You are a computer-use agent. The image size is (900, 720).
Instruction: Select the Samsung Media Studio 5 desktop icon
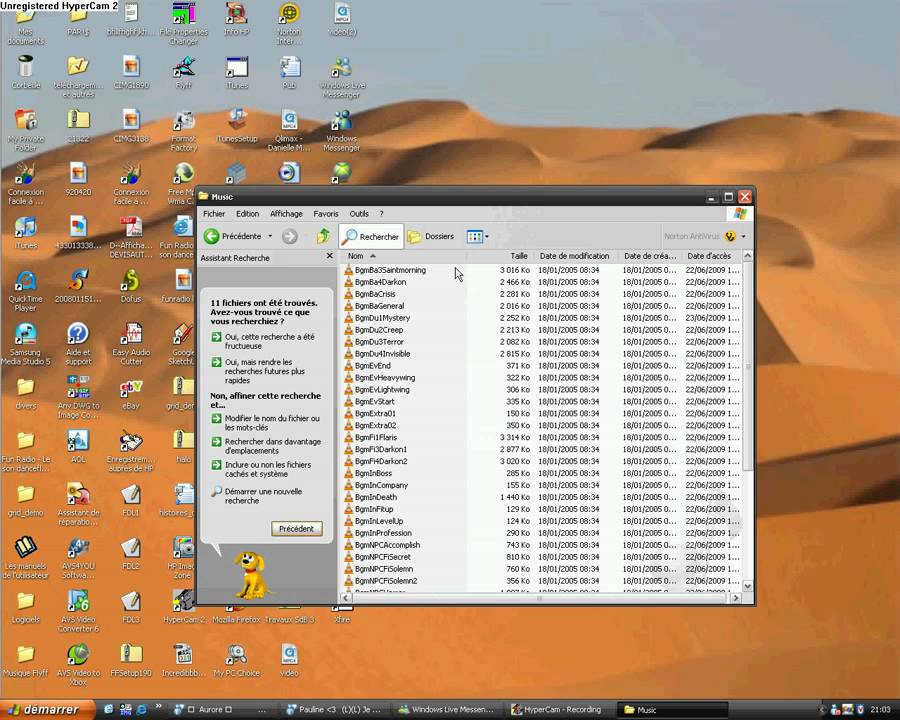(26, 343)
